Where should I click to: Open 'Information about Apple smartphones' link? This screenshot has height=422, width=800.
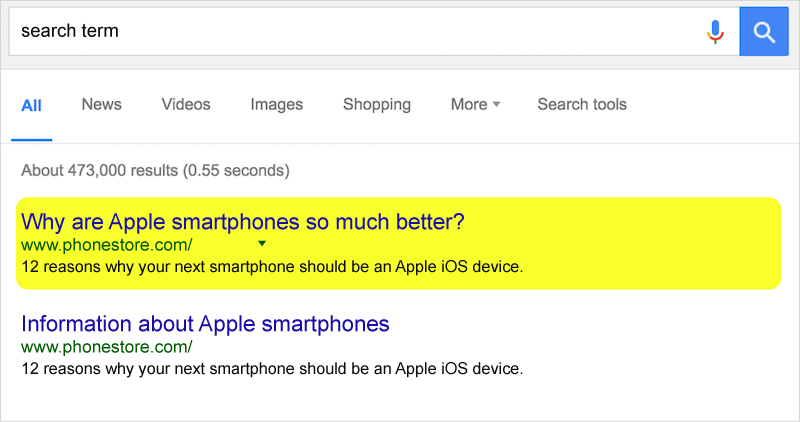pos(205,324)
